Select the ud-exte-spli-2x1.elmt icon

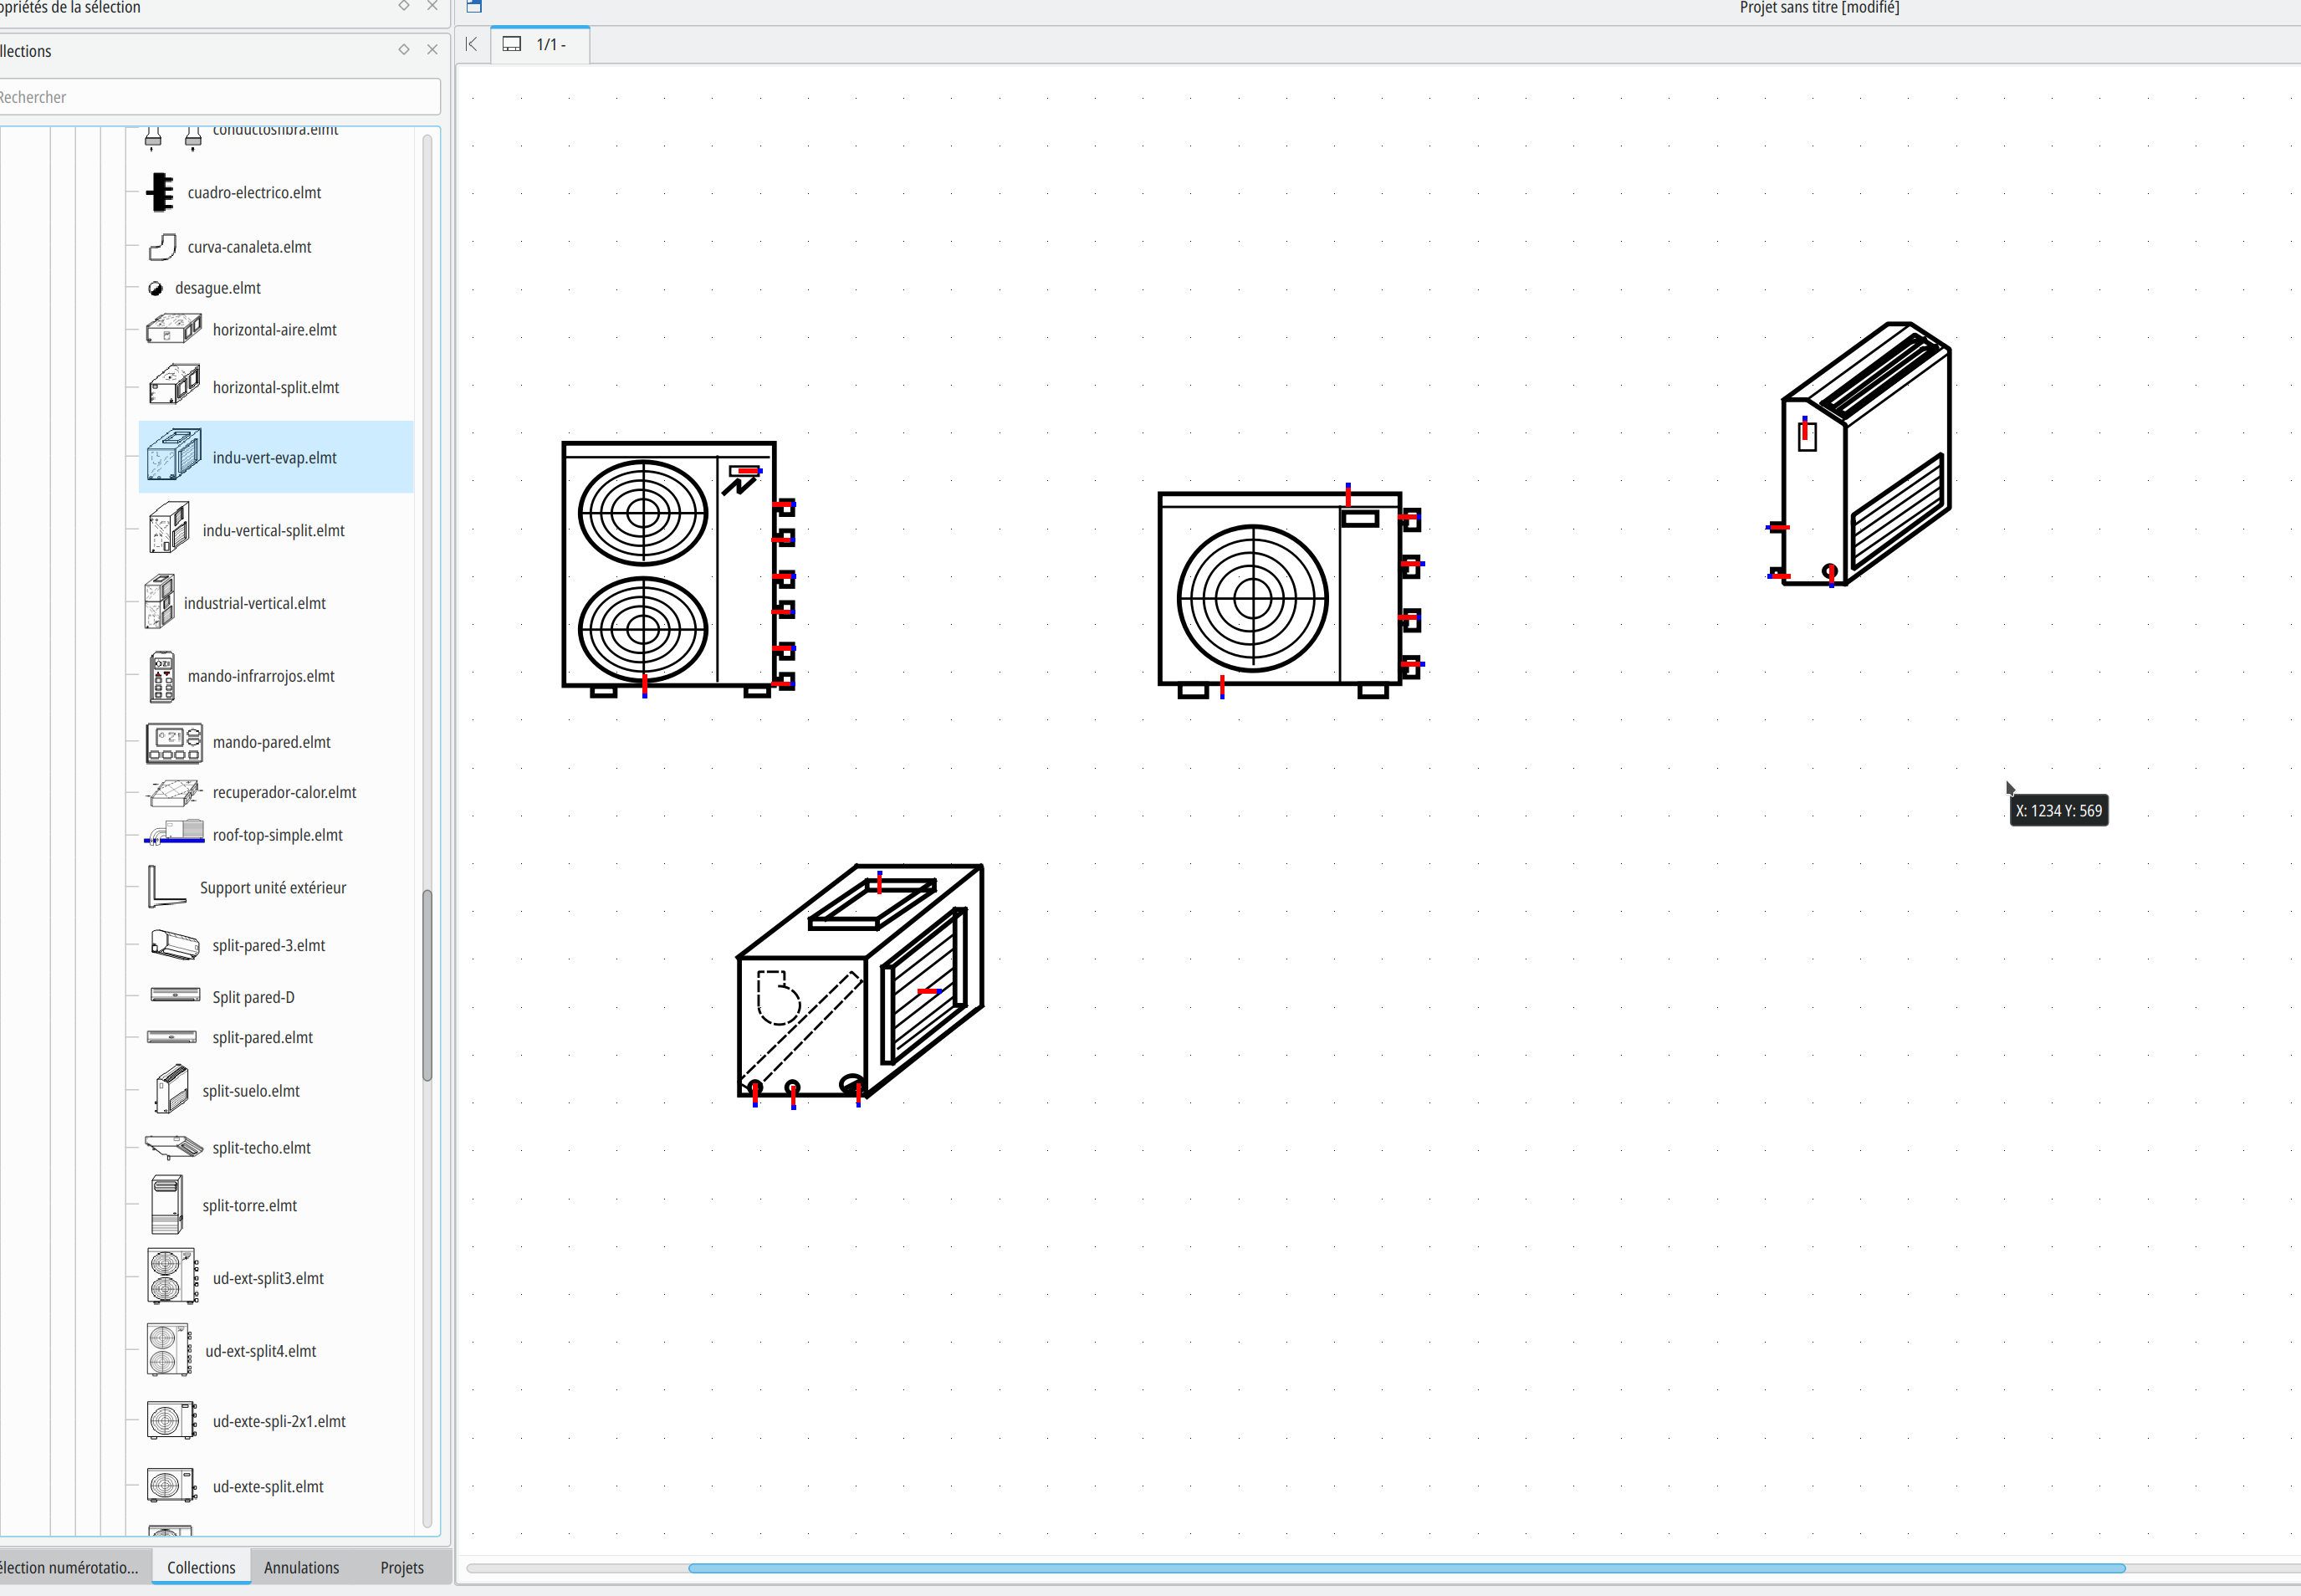point(172,1420)
